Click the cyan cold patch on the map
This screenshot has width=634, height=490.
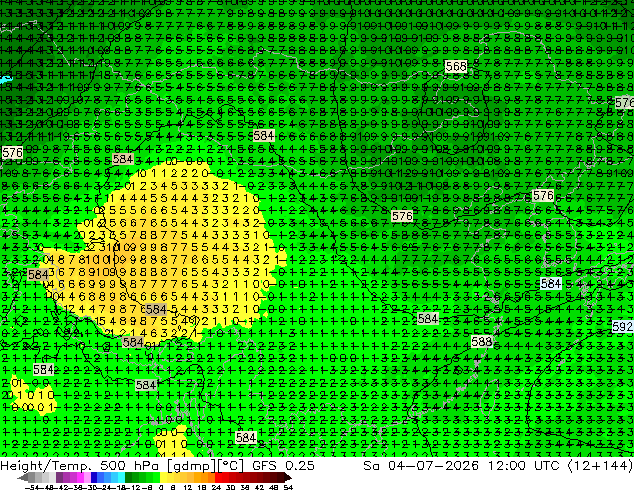coord(6,78)
